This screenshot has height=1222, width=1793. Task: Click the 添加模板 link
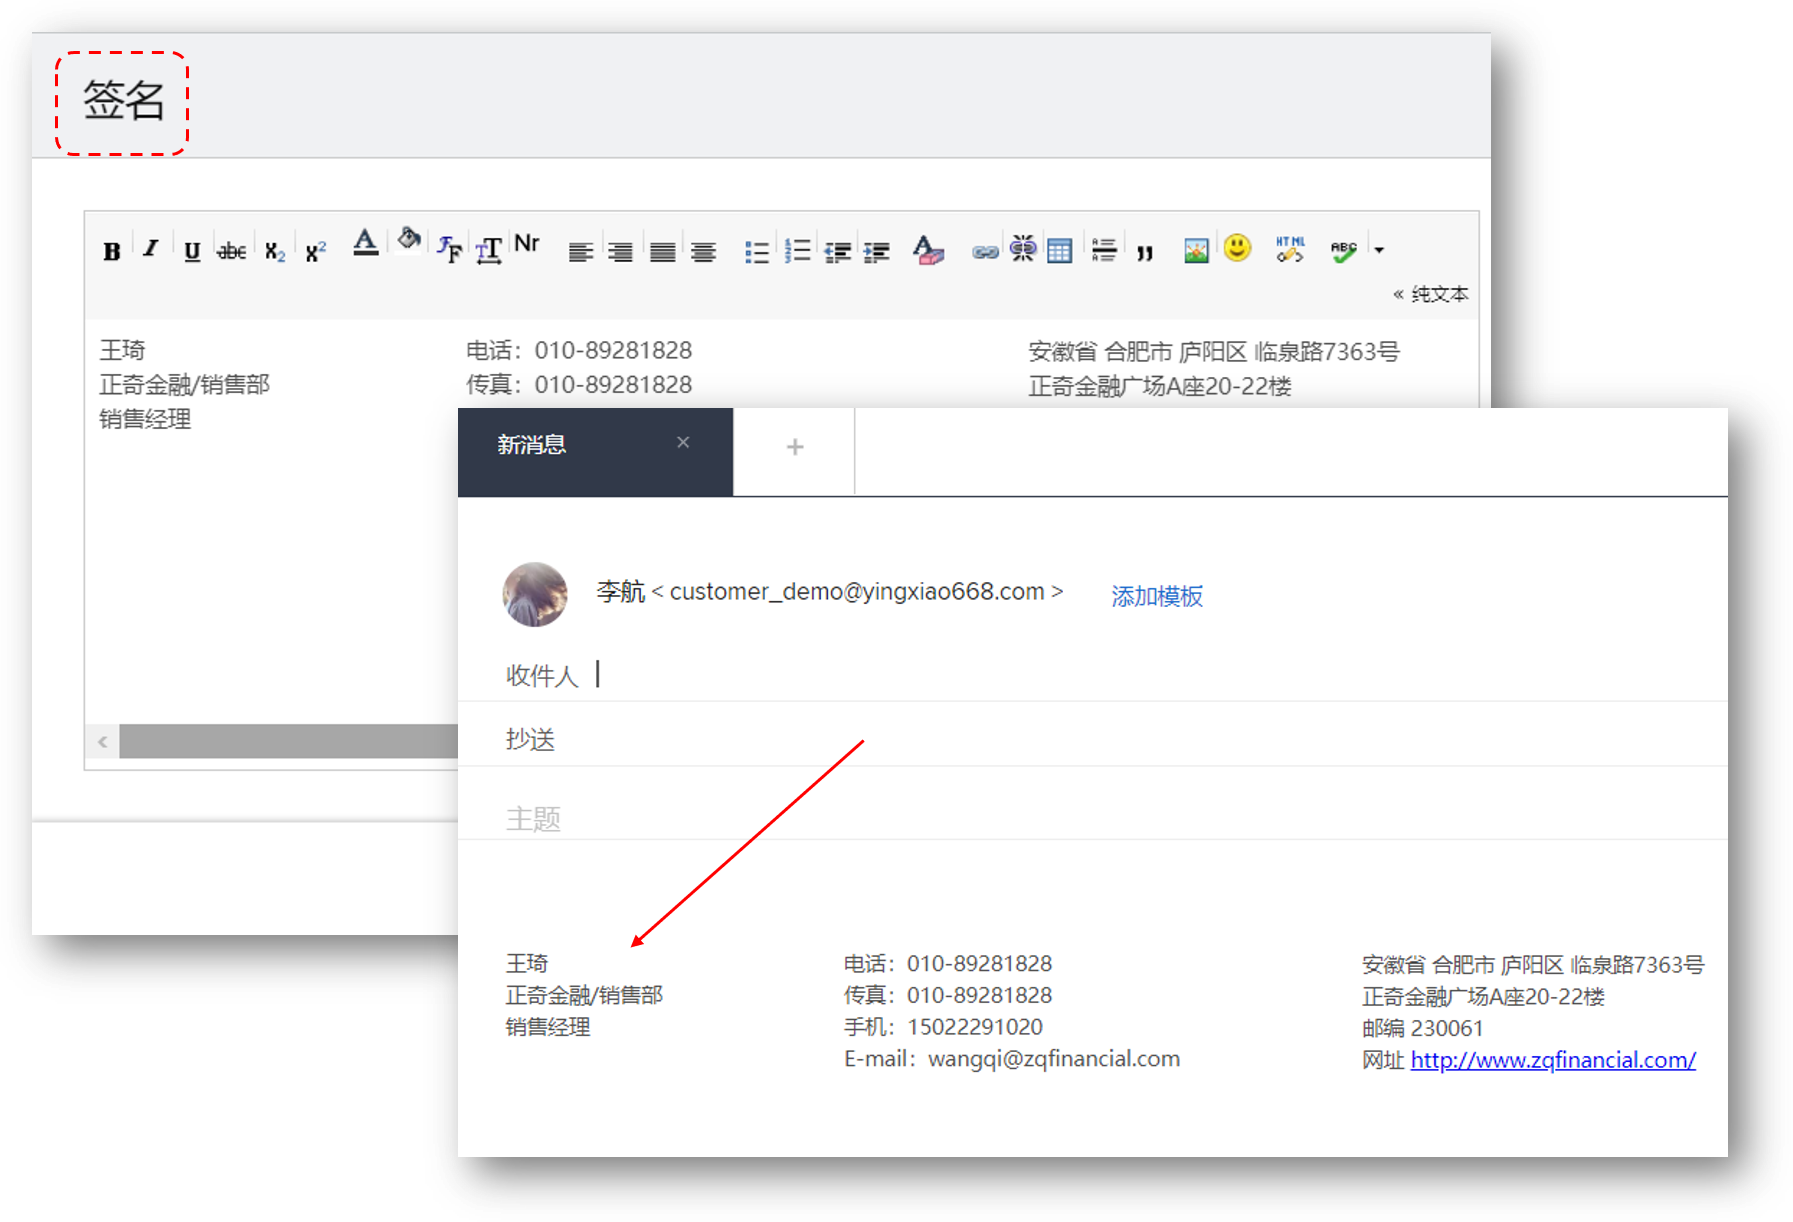tap(1157, 596)
